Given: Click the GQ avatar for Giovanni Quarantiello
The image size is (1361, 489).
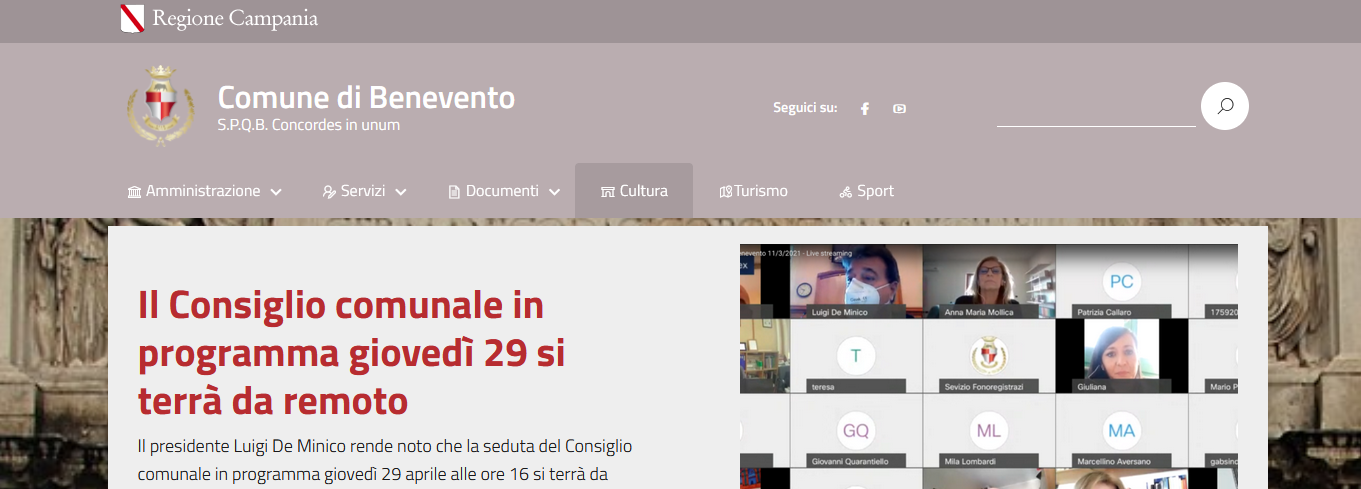Looking at the screenshot, I should [856, 431].
